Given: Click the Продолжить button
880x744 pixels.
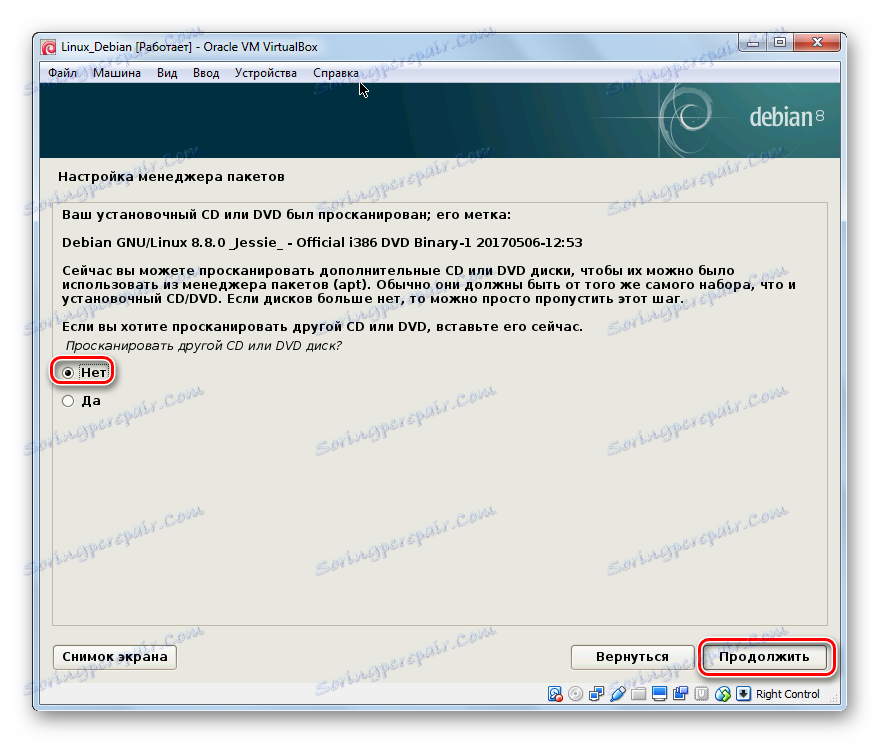Looking at the screenshot, I should click(x=764, y=656).
